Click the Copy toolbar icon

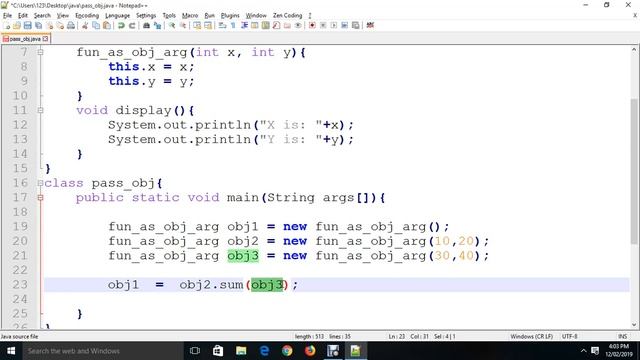point(96,25)
